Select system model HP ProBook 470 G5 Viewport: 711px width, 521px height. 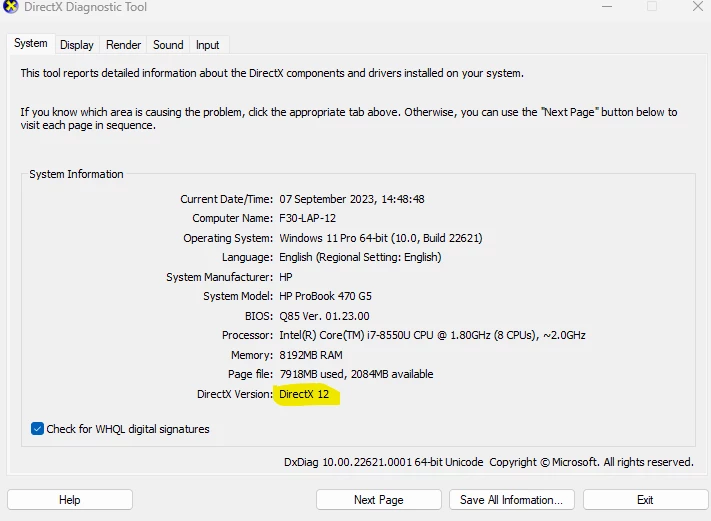(326, 296)
